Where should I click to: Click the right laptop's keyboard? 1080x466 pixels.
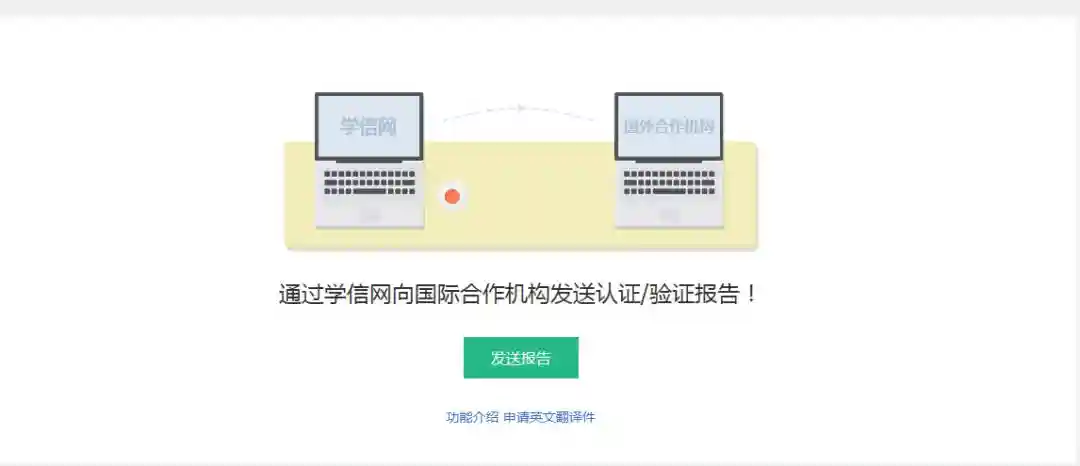point(669,182)
